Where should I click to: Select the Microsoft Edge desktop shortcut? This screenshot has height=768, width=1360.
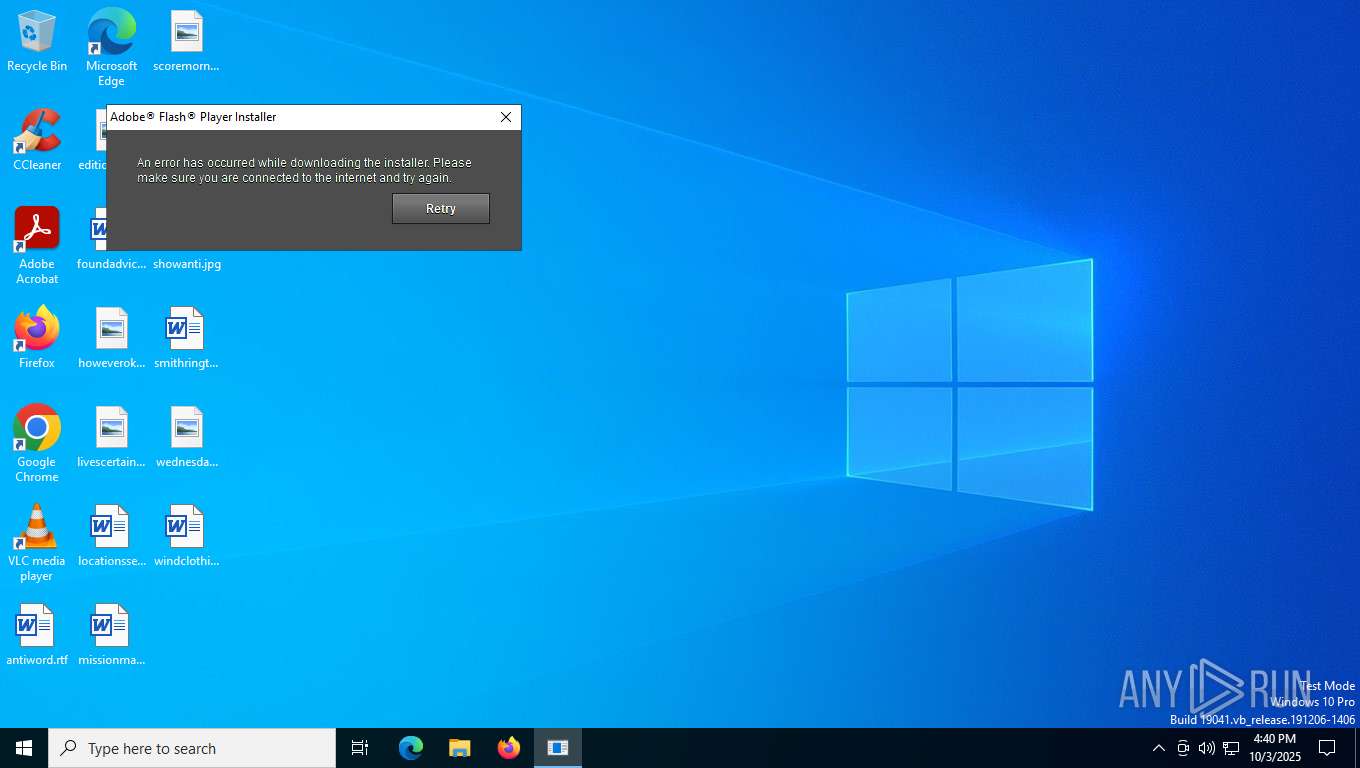tap(111, 47)
